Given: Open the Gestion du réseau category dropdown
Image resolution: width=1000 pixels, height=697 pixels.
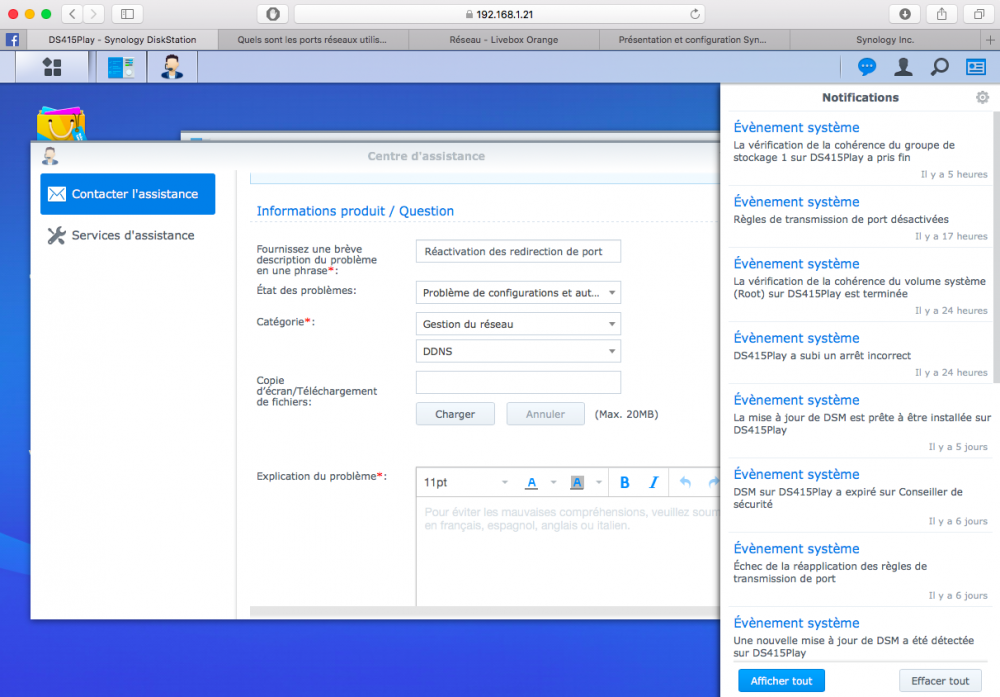Looking at the screenshot, I should (518, 324).
